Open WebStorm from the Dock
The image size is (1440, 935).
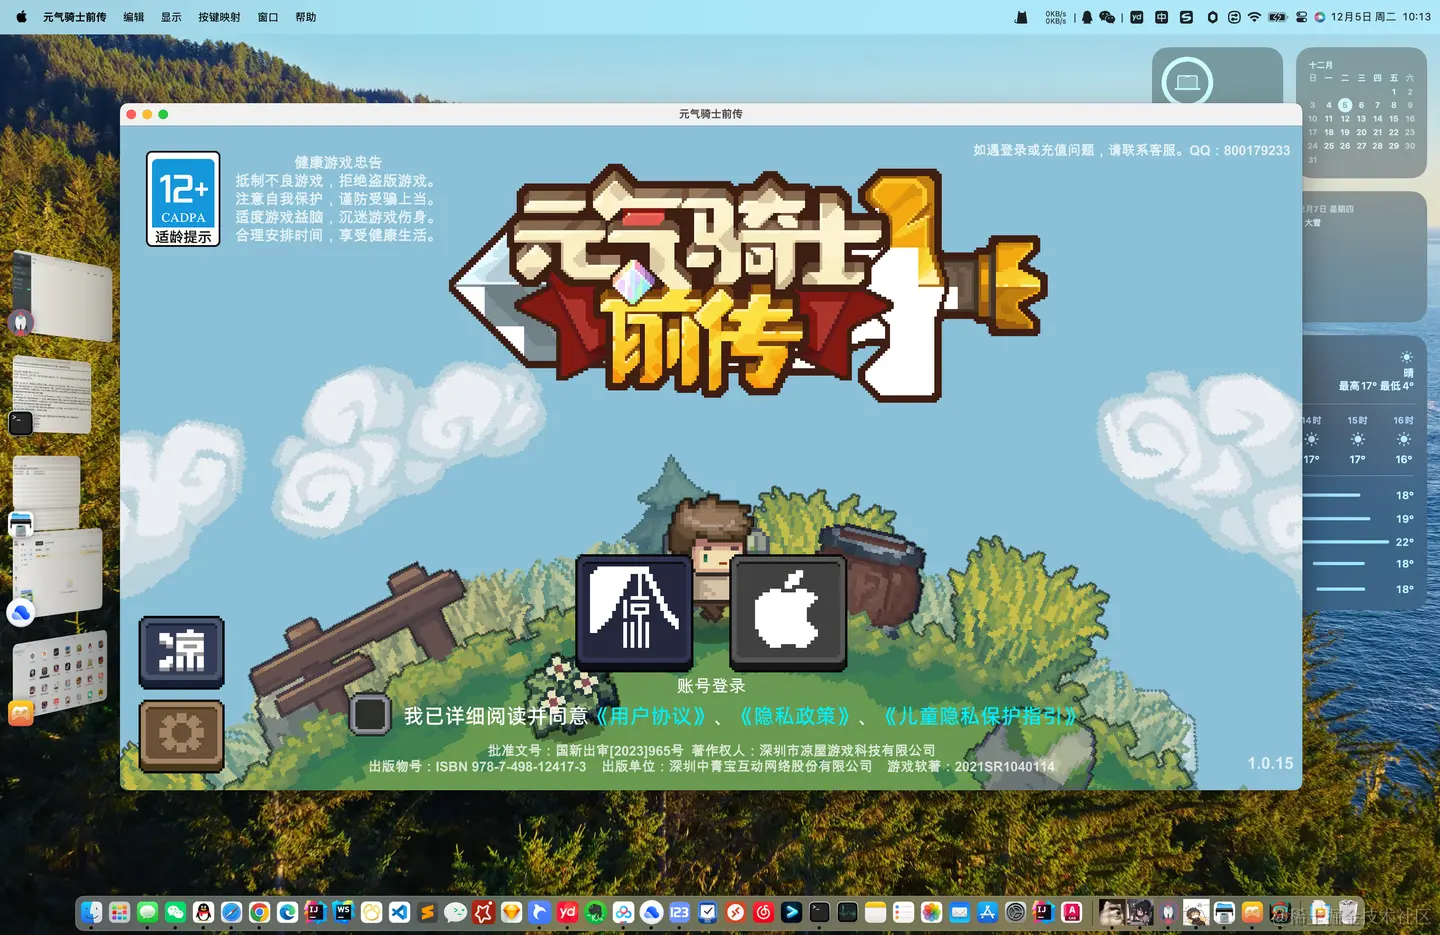click(x=342, y=912)
